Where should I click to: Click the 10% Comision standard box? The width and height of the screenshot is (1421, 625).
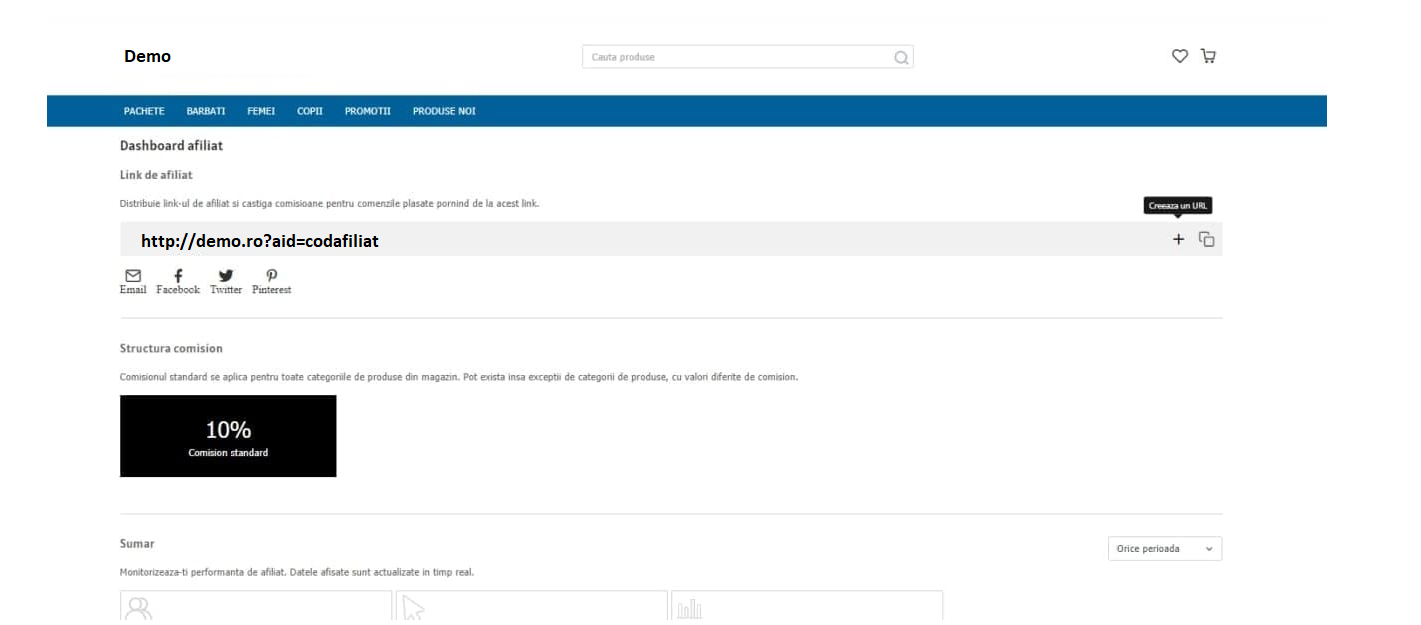[228, 436]
